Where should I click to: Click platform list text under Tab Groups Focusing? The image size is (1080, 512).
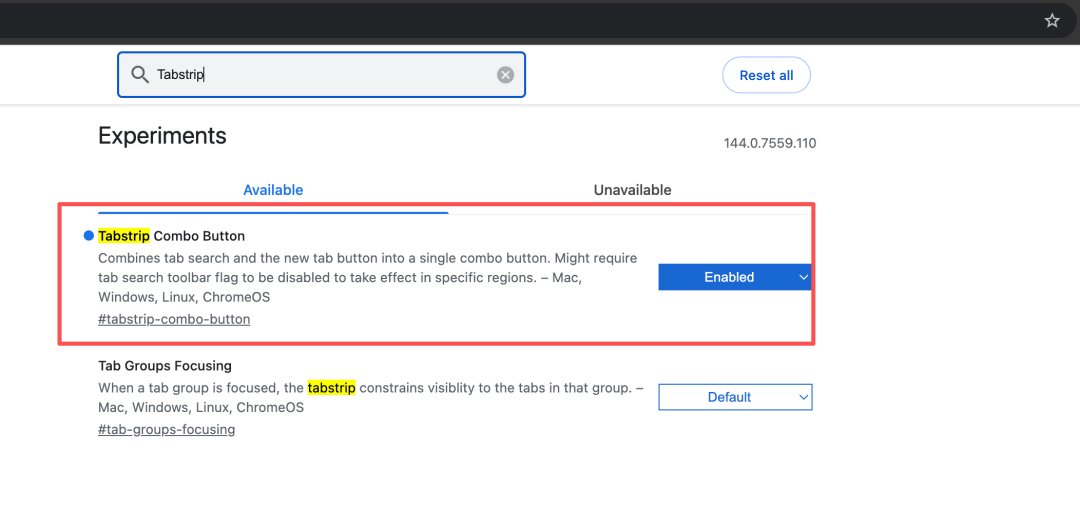200,408
